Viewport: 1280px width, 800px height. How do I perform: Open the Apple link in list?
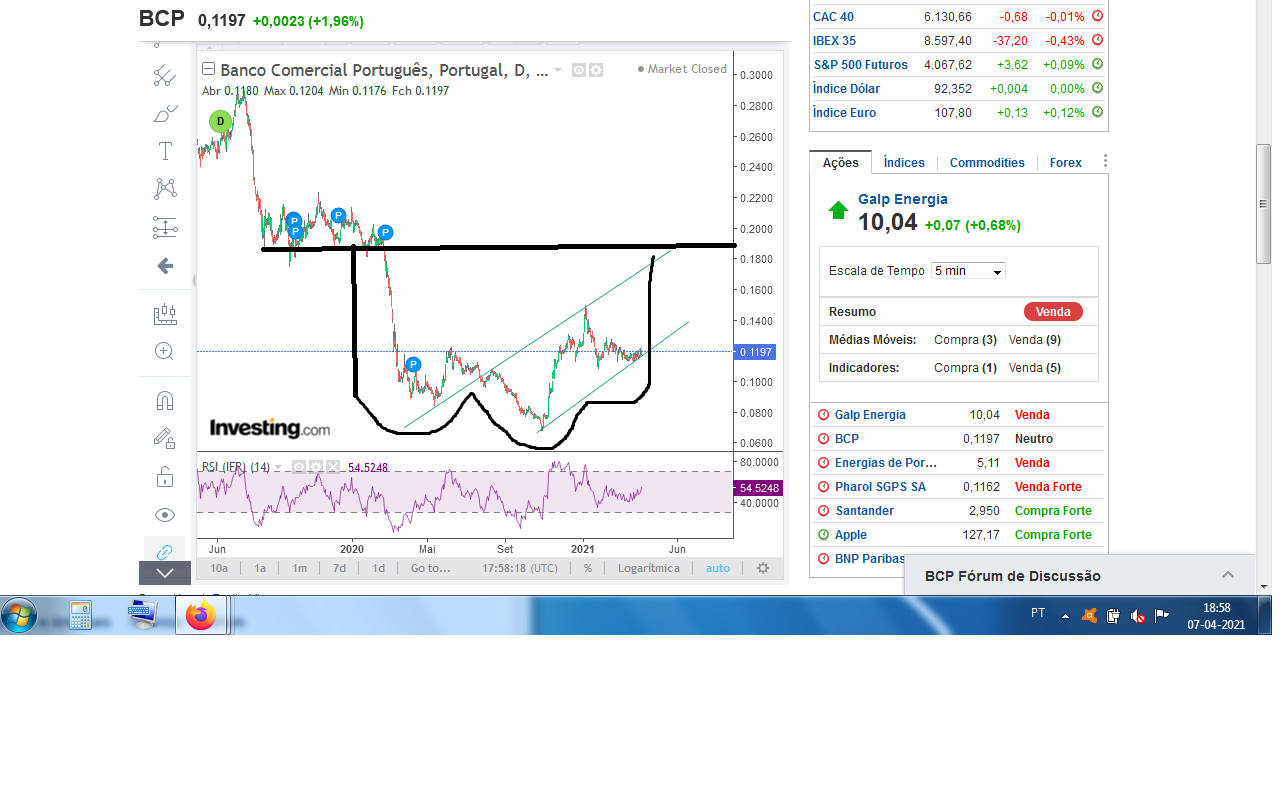pos(851,535)
